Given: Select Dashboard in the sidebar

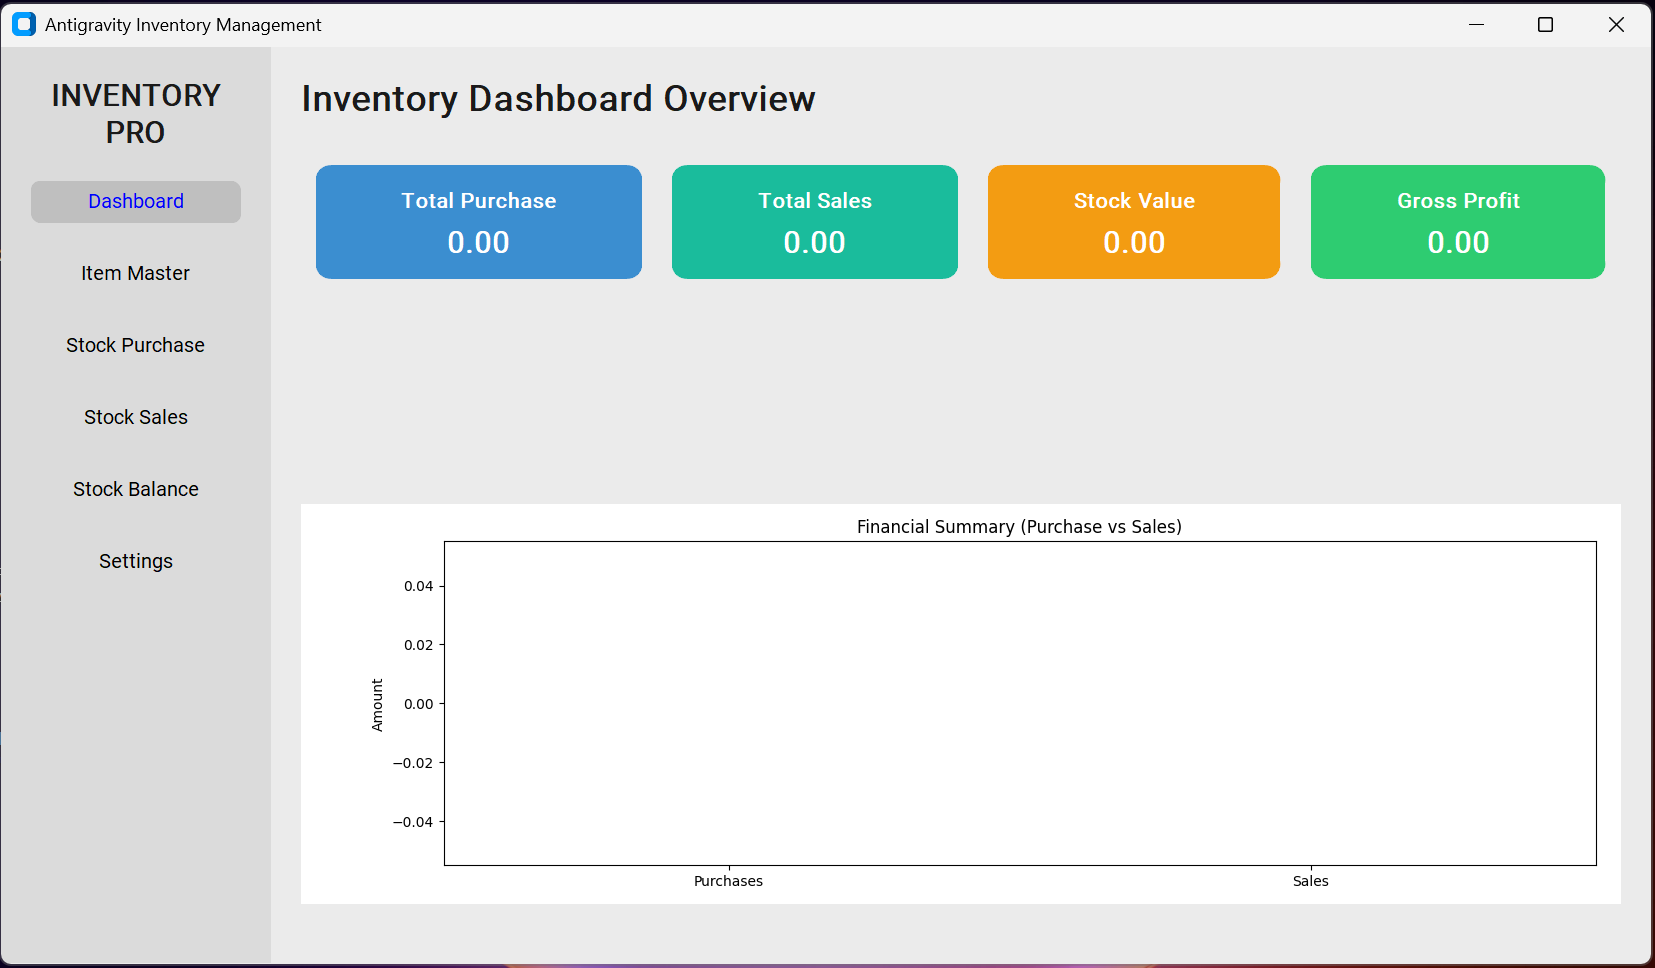Looking at the screenshot, I should [x=135, y=201].
